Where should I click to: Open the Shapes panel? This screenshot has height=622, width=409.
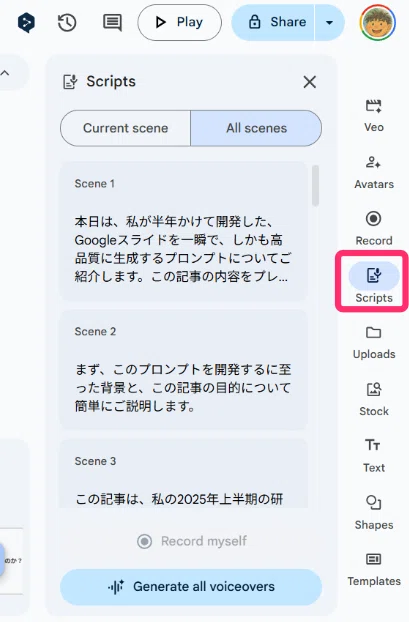pos(374,513)
